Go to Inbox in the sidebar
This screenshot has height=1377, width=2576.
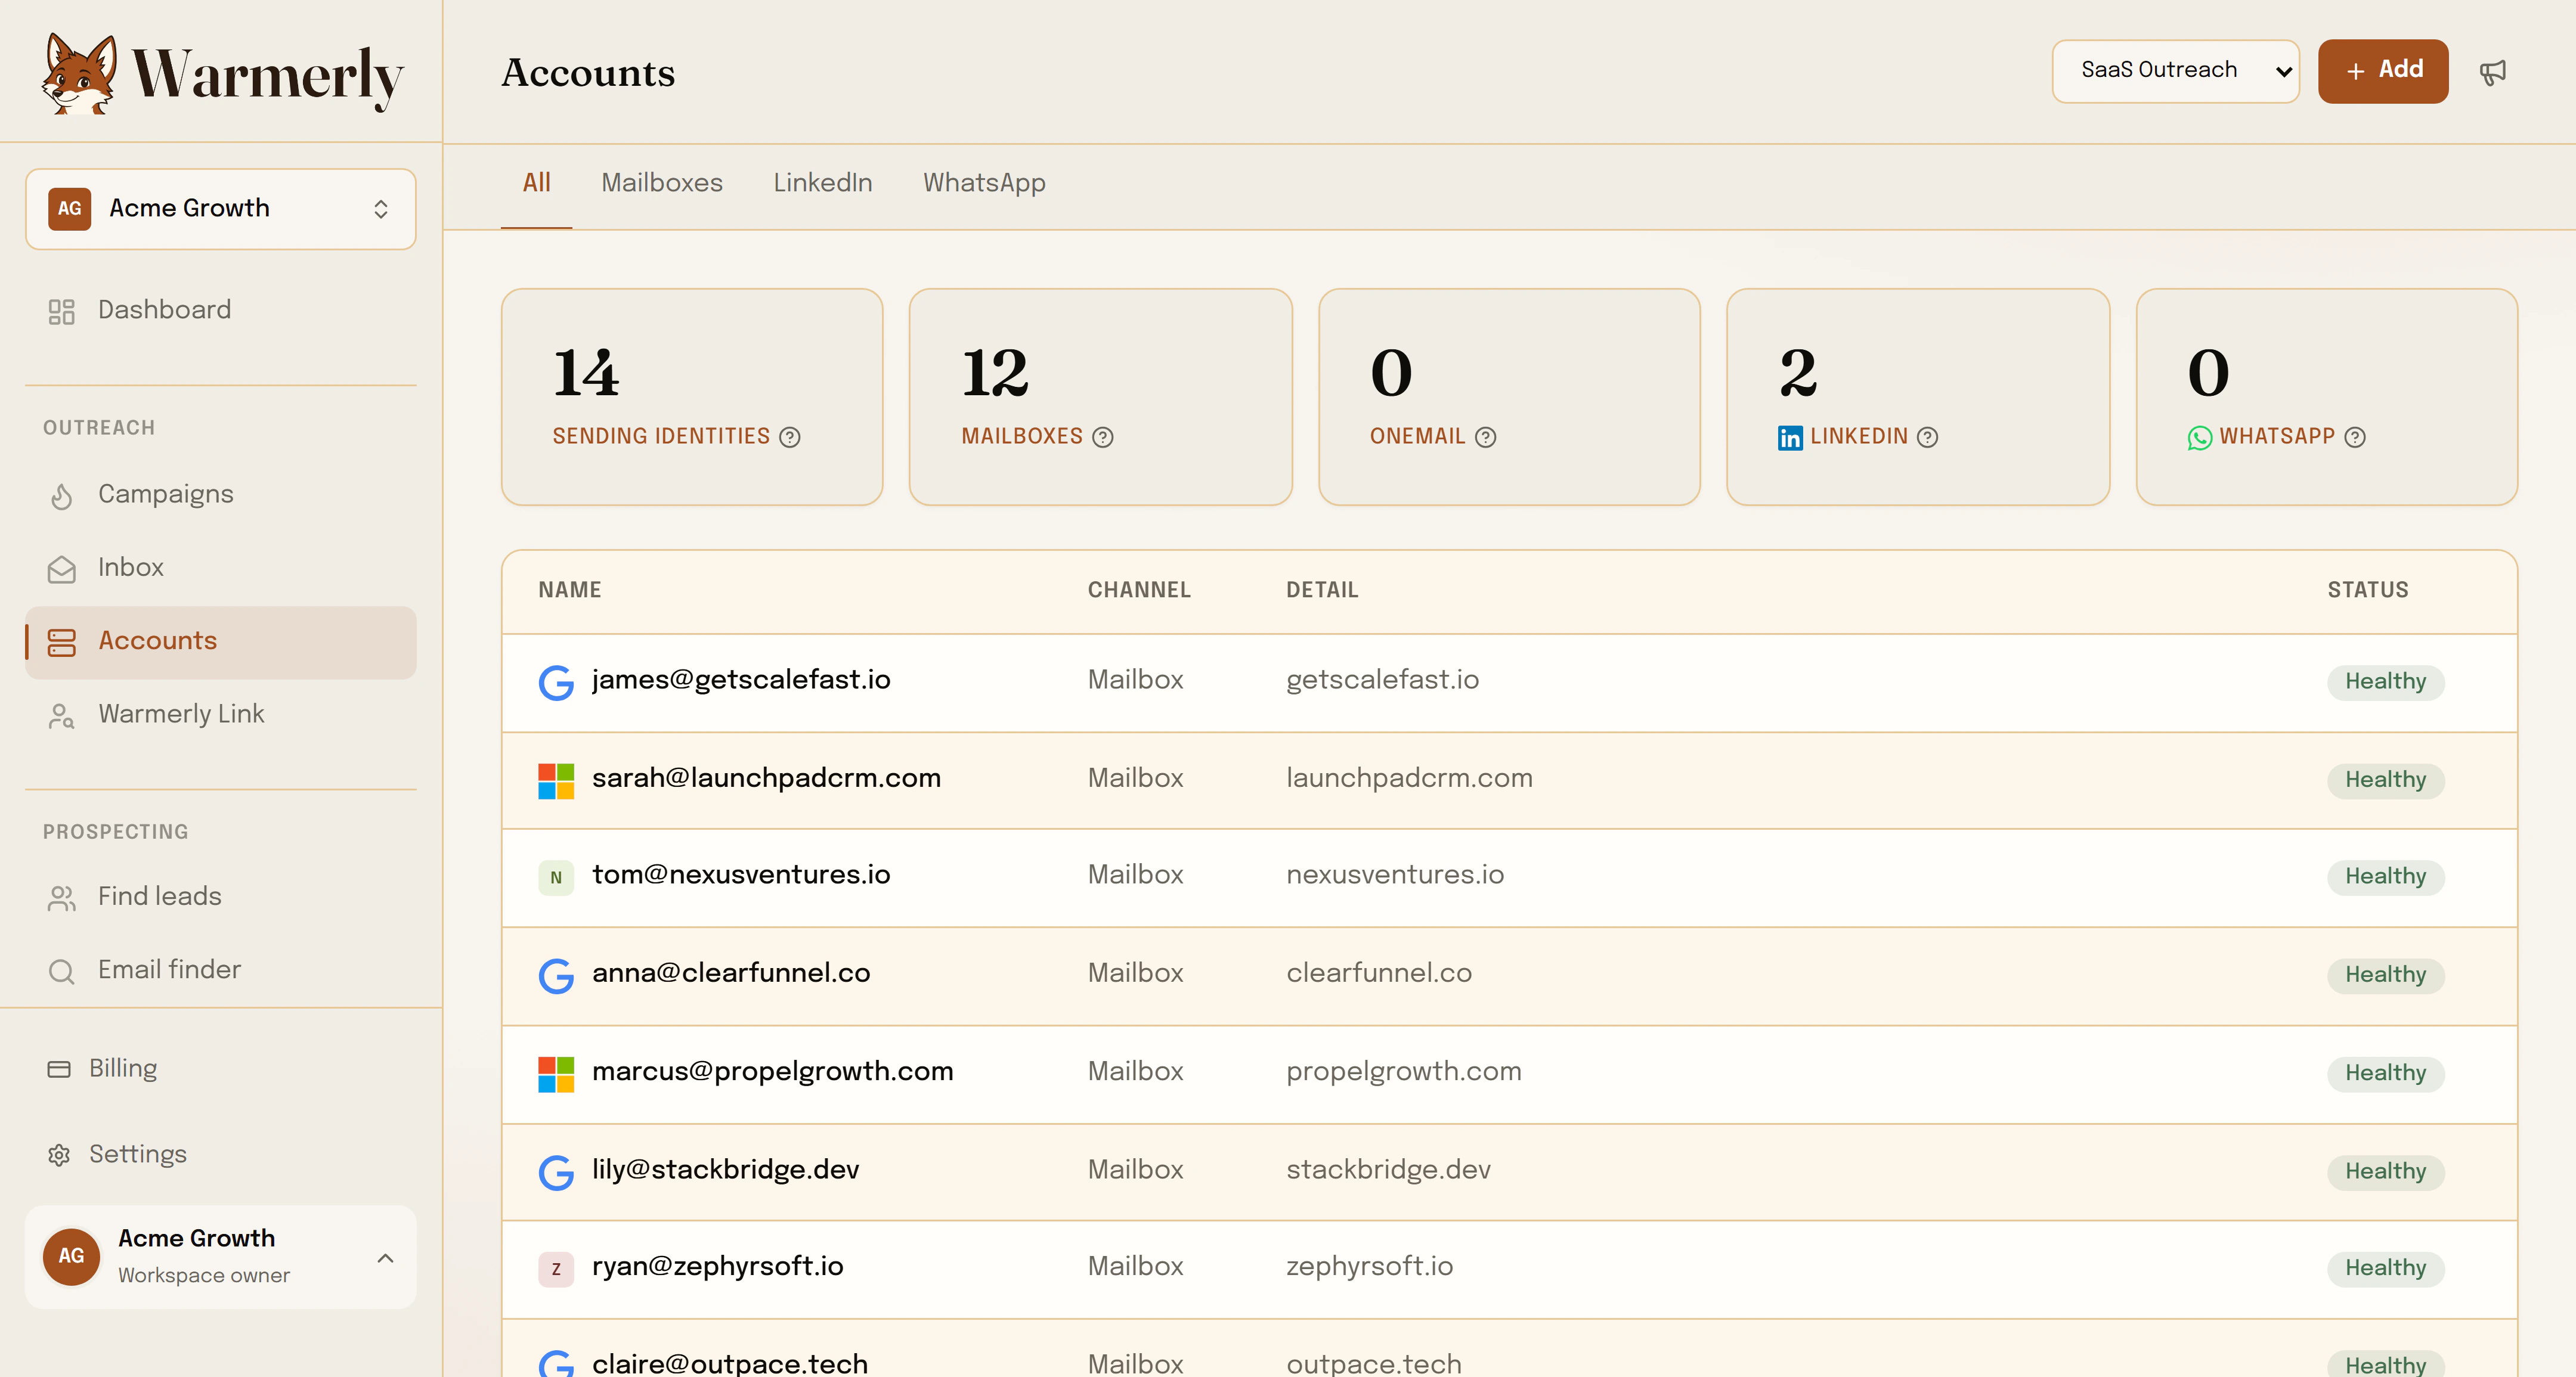220,568
